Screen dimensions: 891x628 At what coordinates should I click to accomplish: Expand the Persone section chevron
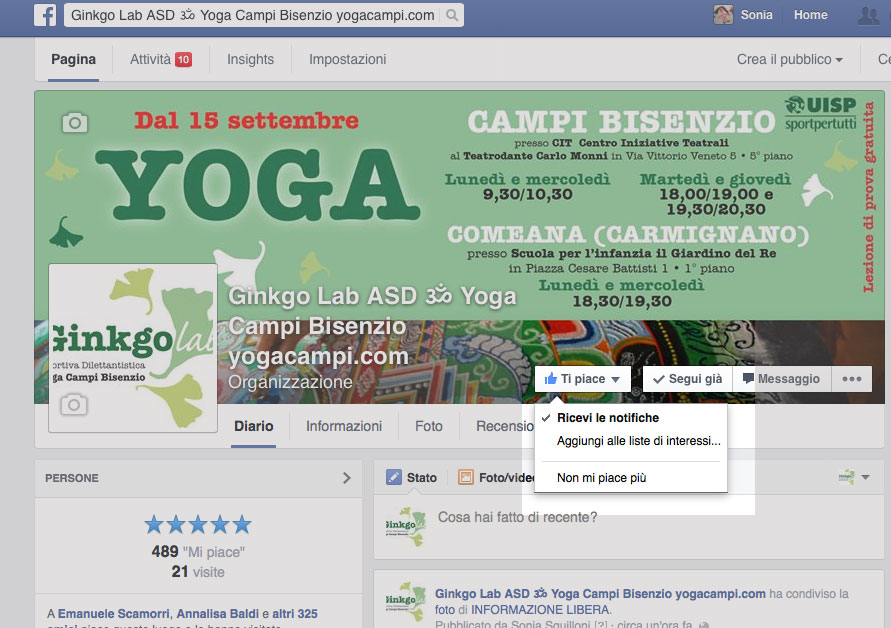coord(346,478)
